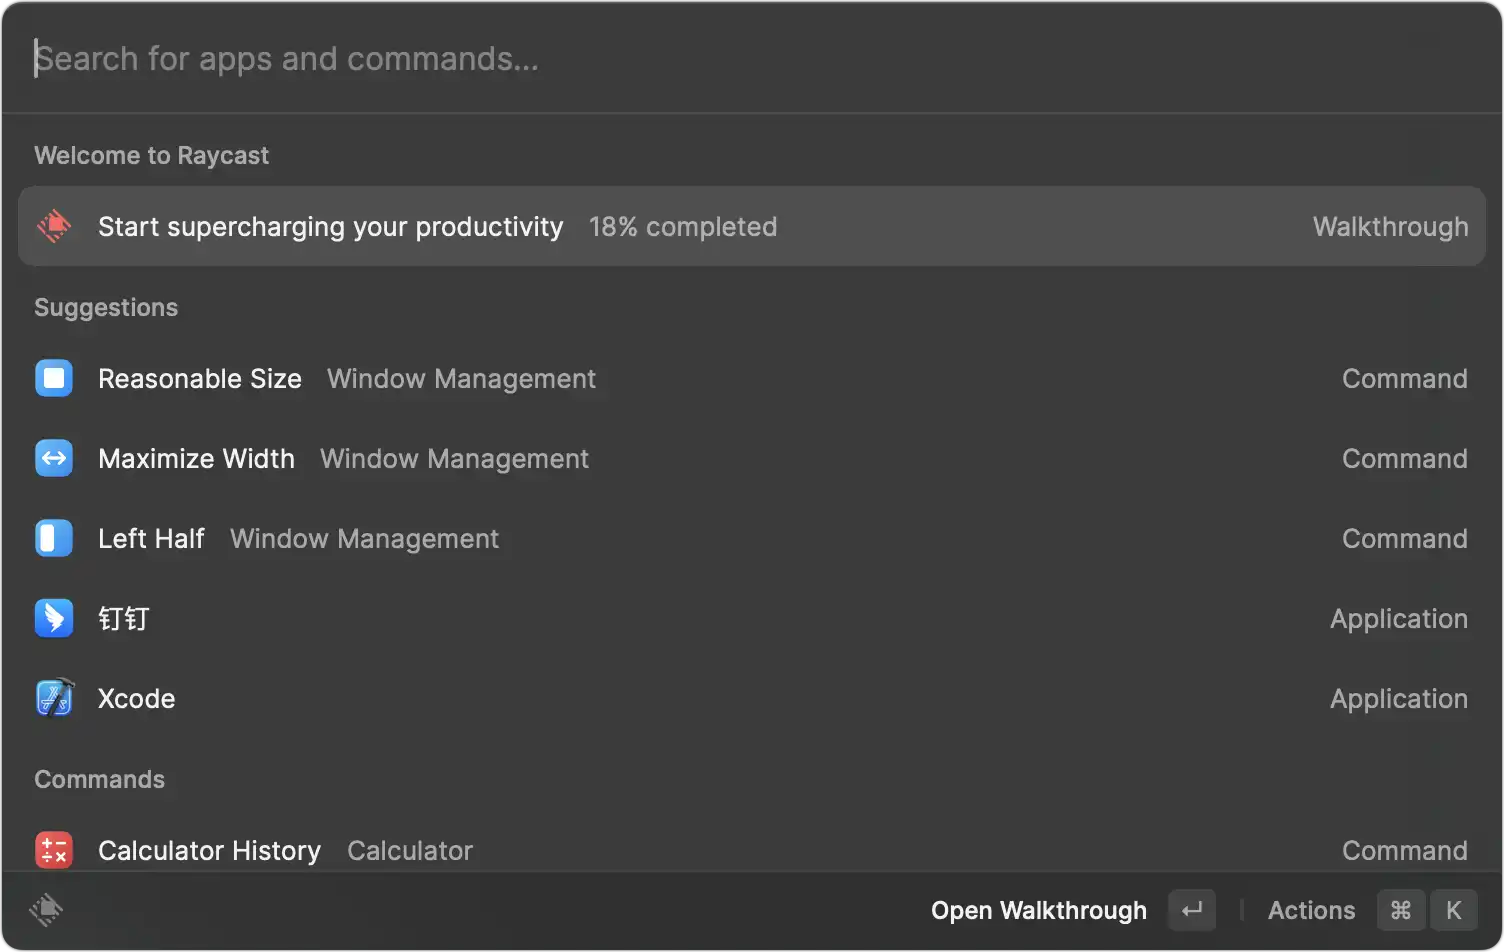The height and width of the screenshot is (952, 1504).
Task: Select the Calculator History command
Action: tap(210, 850)
